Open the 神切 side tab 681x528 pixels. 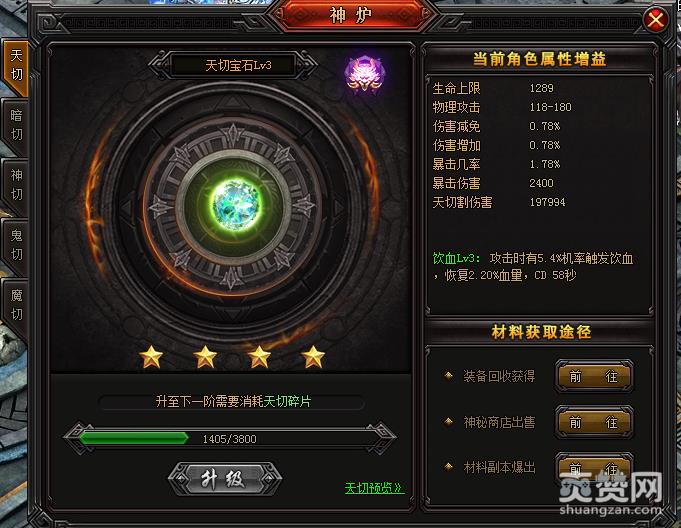tap(16, 185)
